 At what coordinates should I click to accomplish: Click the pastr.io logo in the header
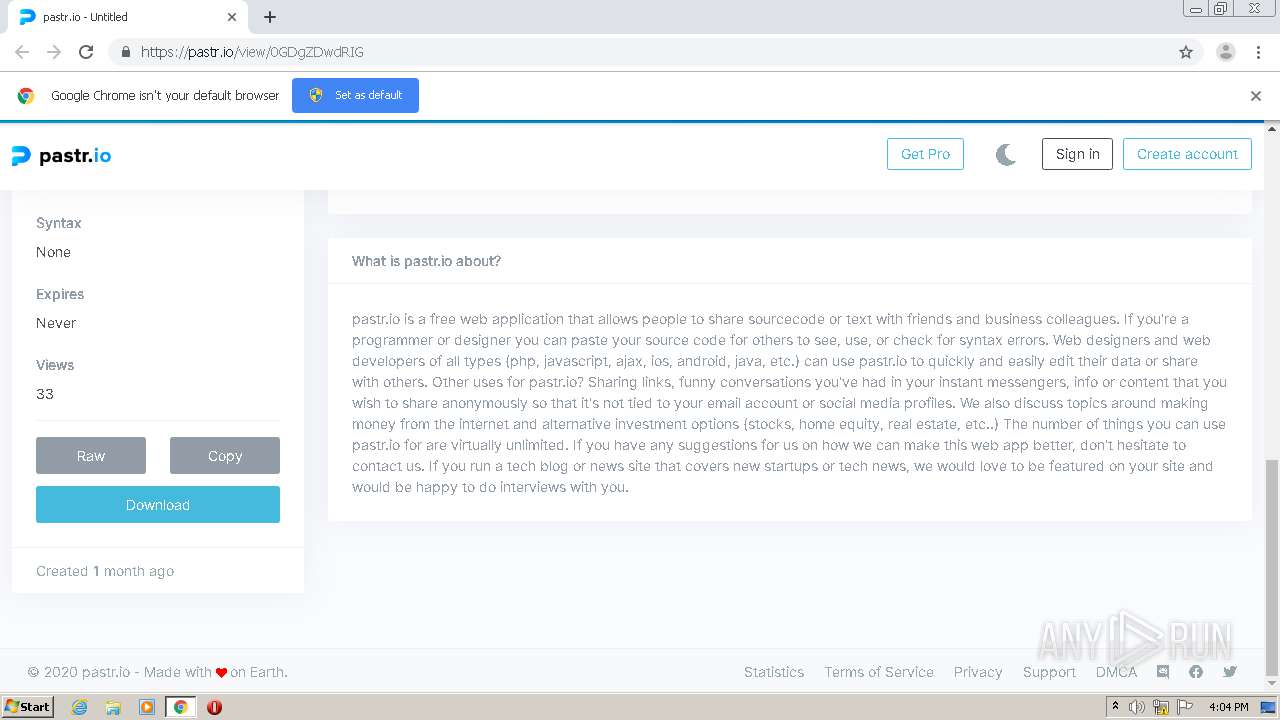point(61,155)
